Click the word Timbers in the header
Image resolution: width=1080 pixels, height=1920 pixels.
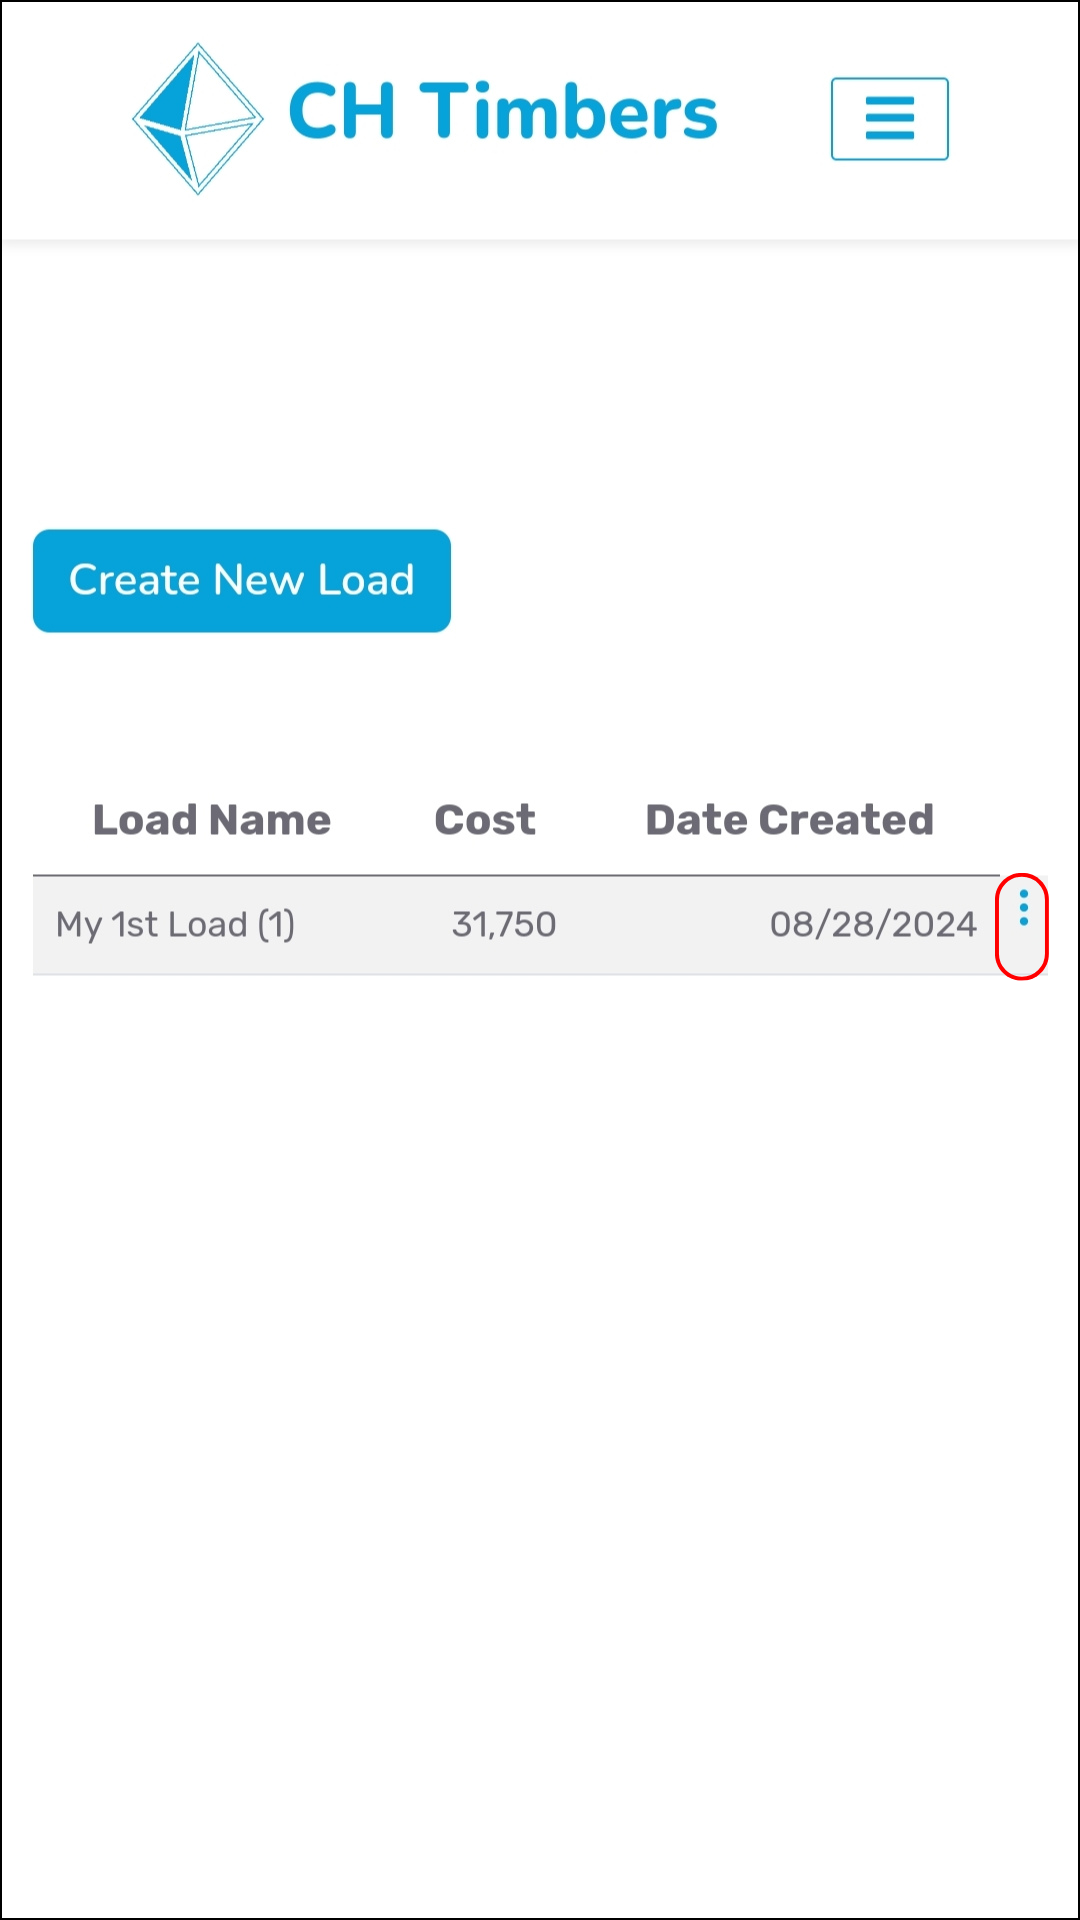point(568,111)
